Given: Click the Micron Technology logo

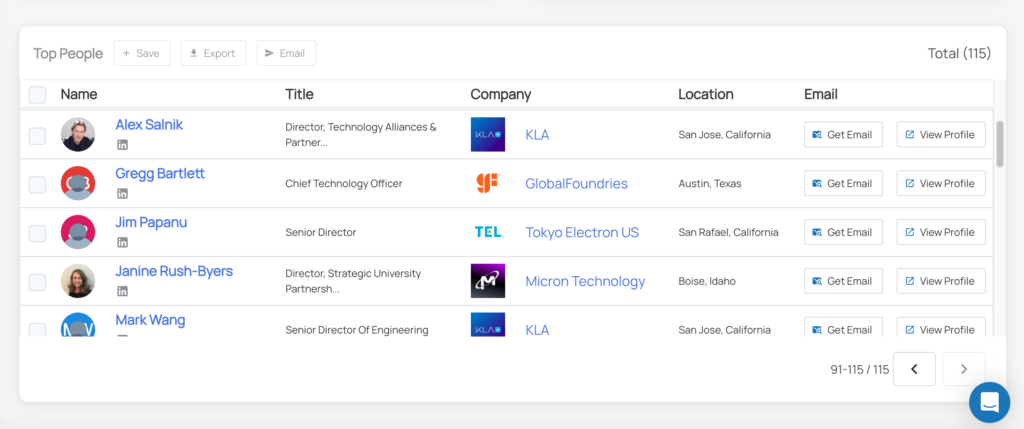Looking at the screenshot, I should pyautogui.click(x=487, y=281).
